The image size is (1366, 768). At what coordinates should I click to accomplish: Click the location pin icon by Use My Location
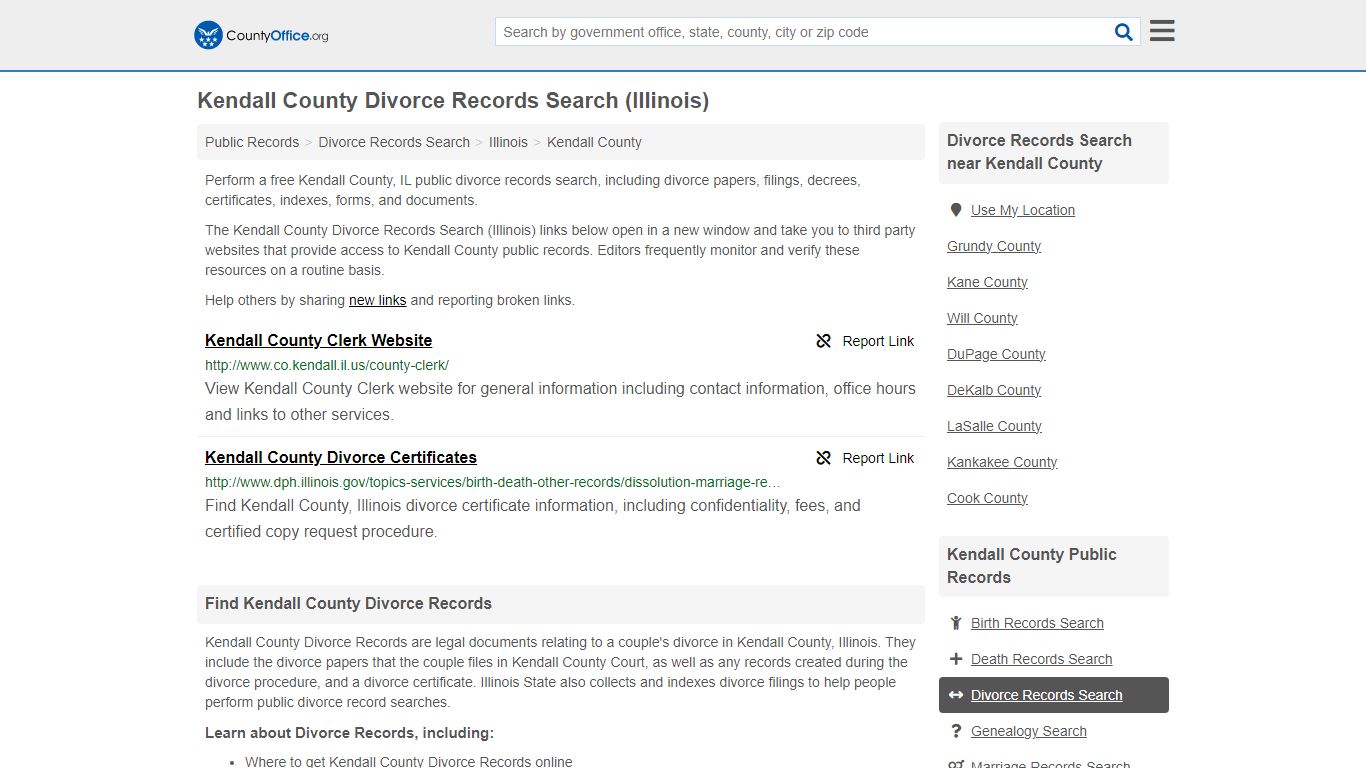(956, 210)
